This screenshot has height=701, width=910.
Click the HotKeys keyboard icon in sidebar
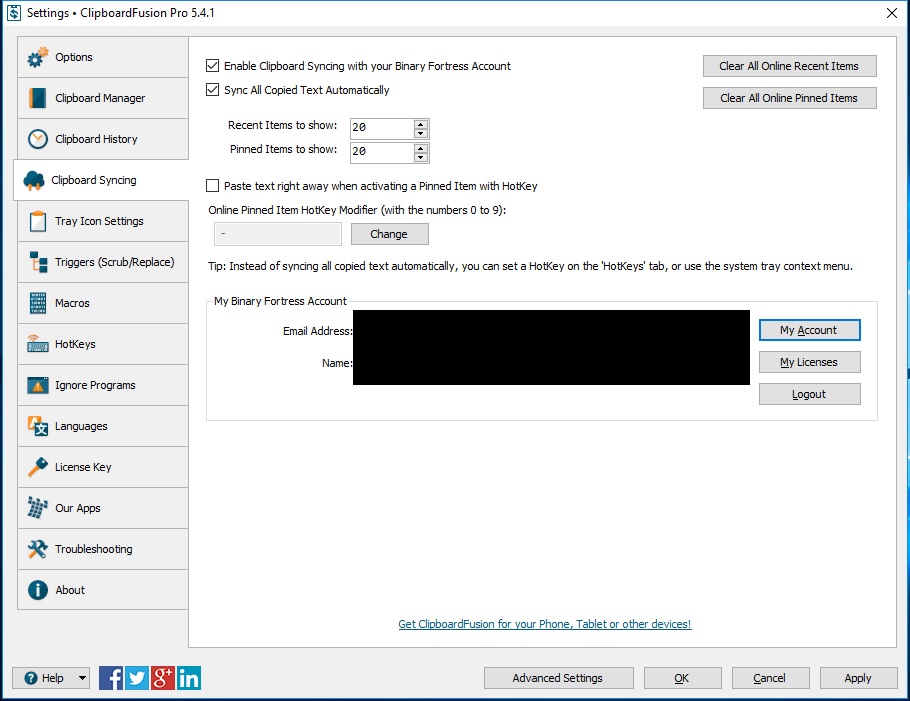38,344
